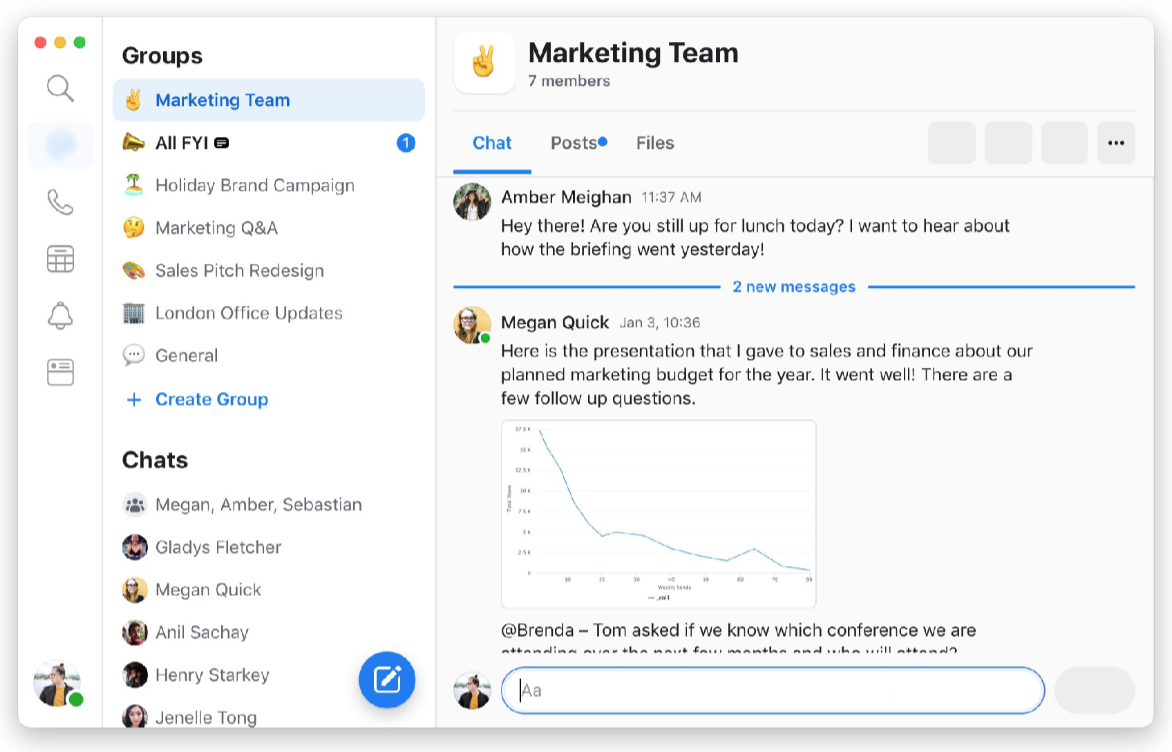Click the blue compose new message button
This screenshot has height=752, width=1172.
387,680
